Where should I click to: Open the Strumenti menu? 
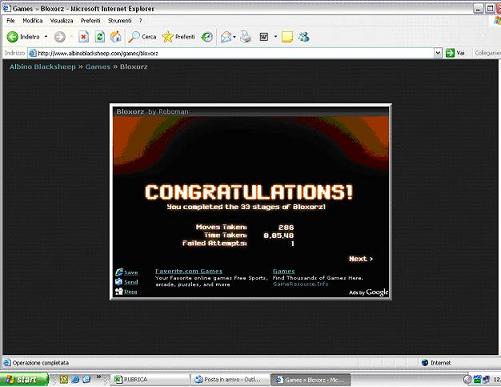[120, 21]
